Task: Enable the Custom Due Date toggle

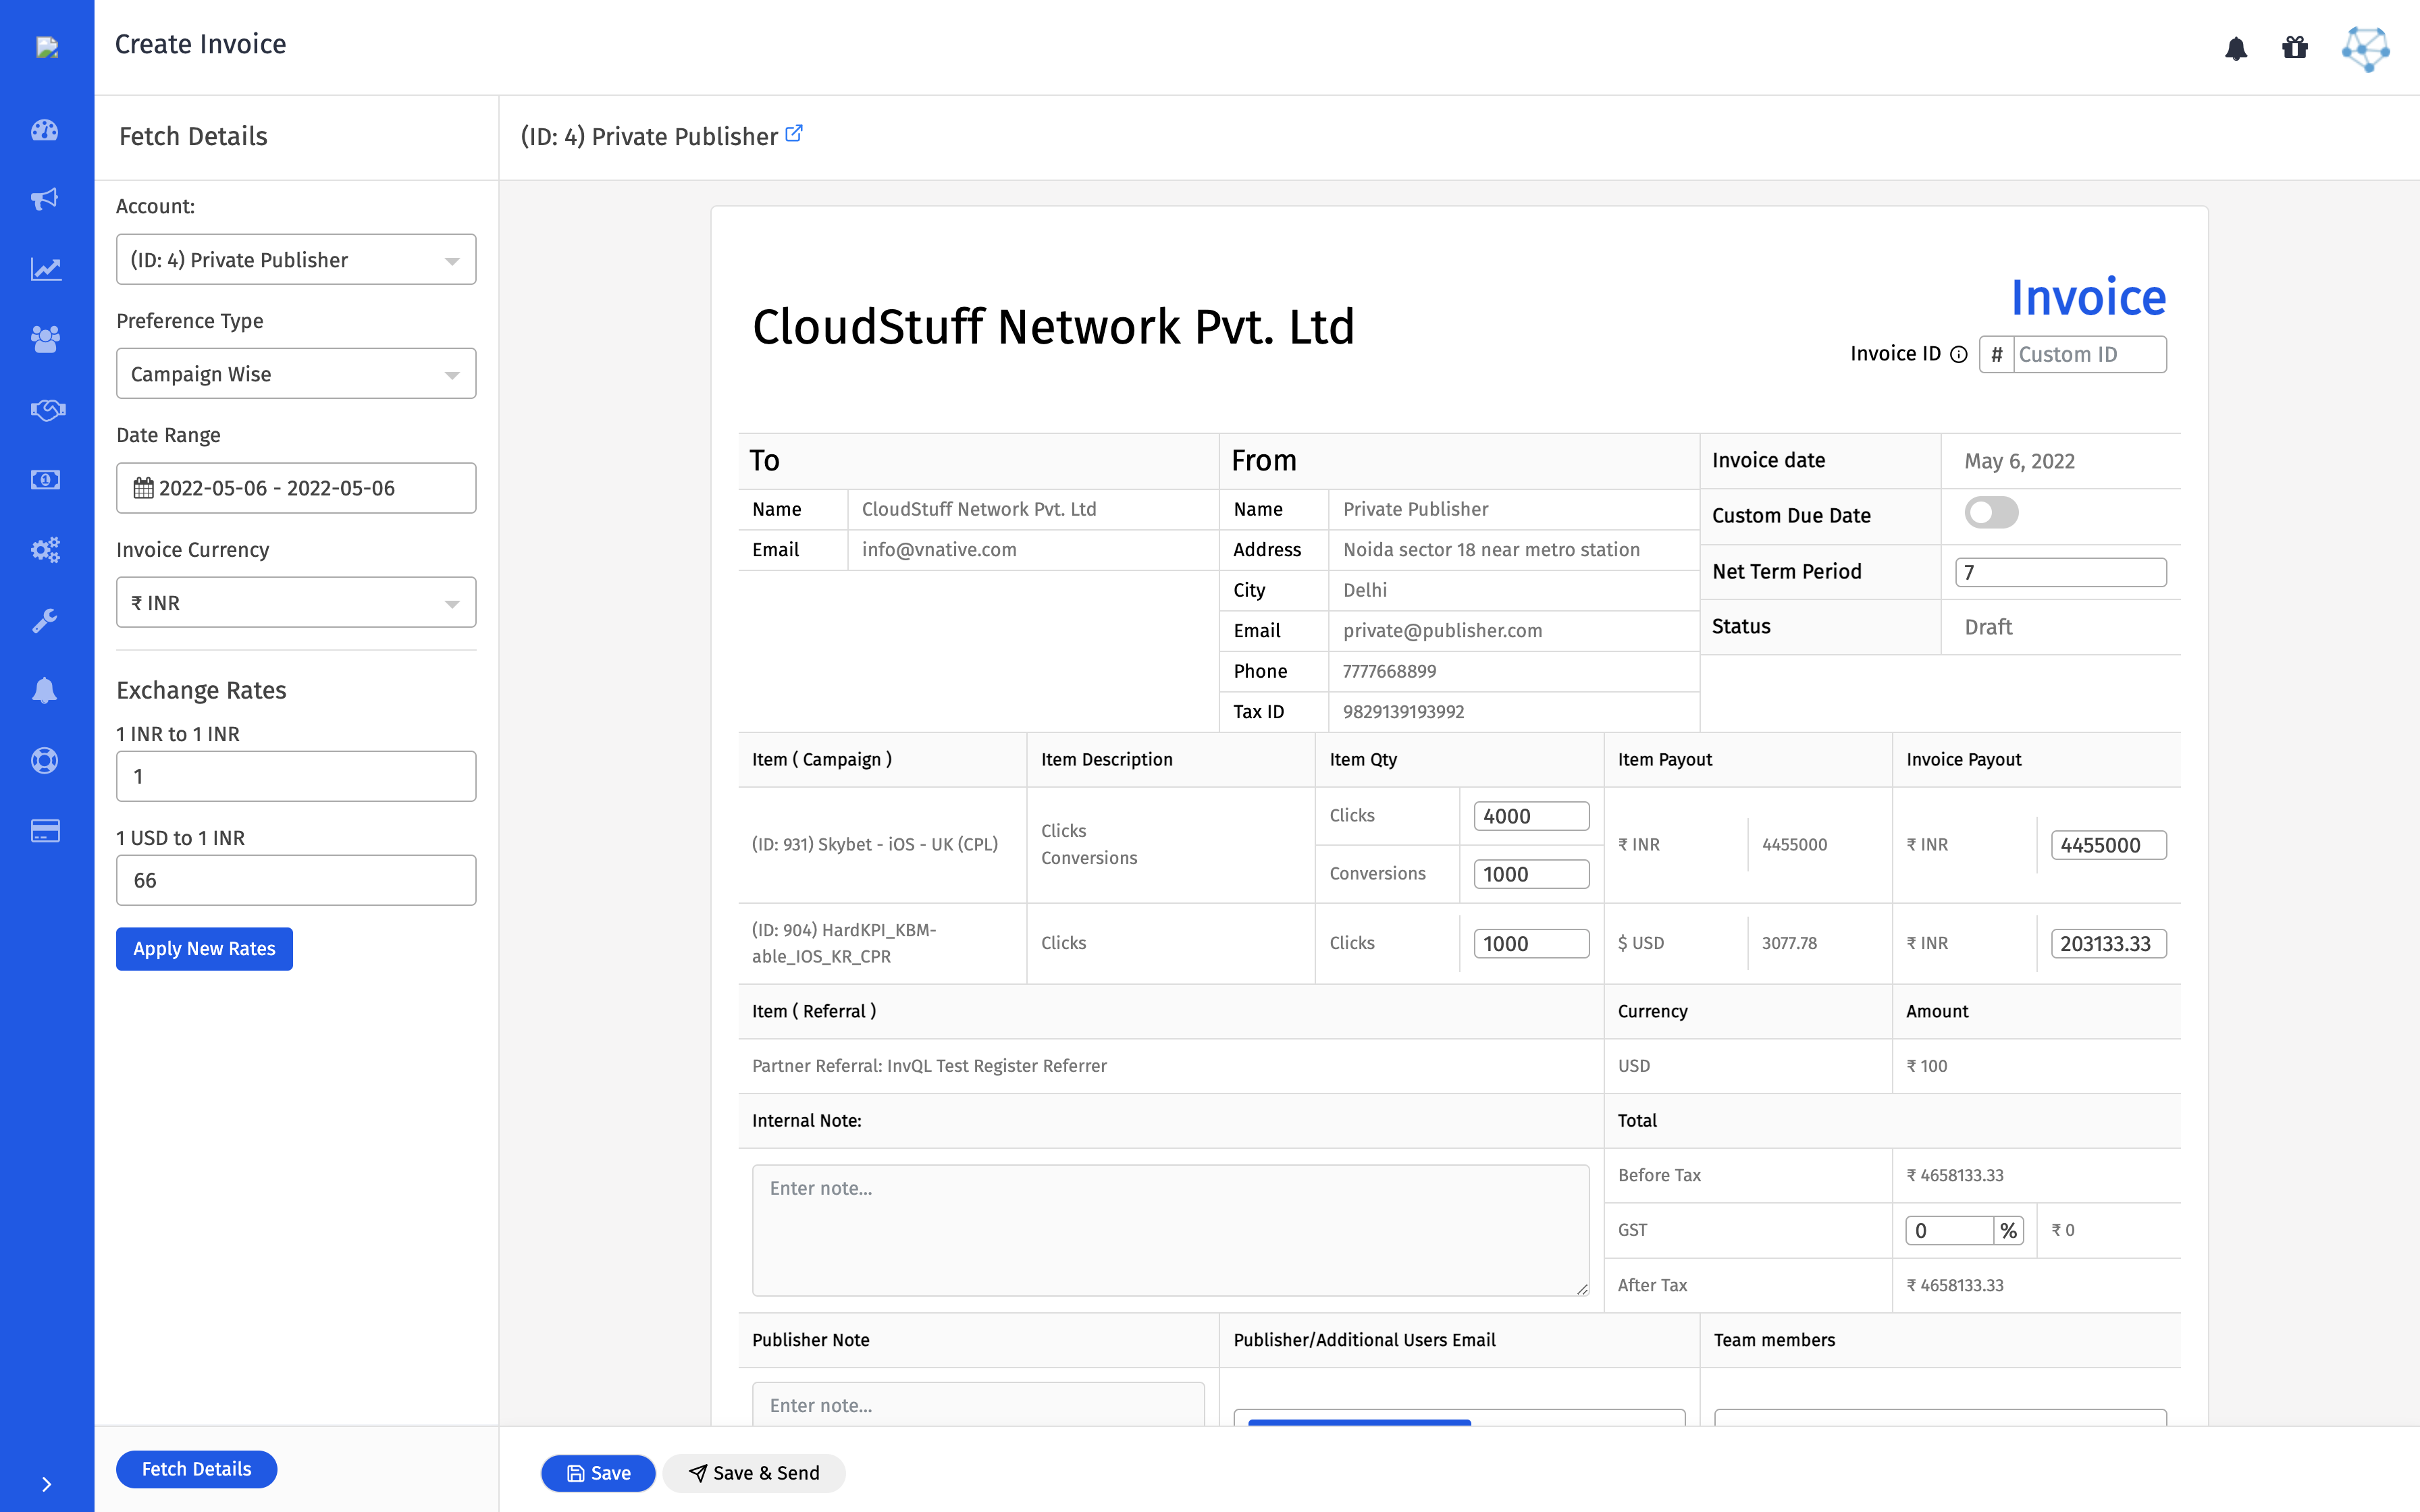Action: [1991, 512]
